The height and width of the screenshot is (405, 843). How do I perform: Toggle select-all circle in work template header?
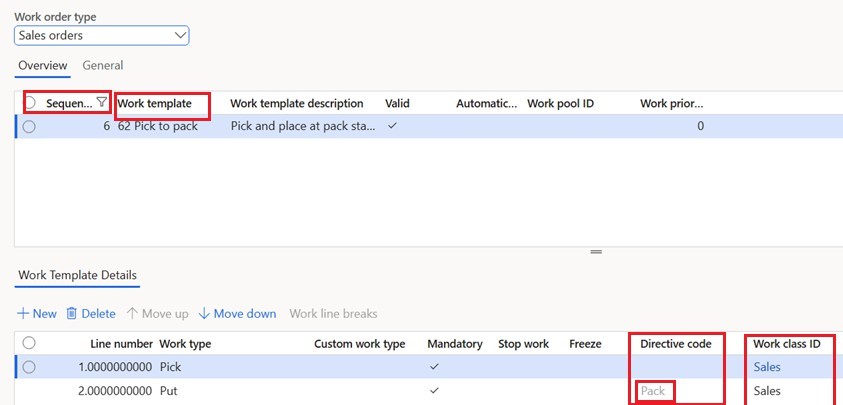point(29,103)
